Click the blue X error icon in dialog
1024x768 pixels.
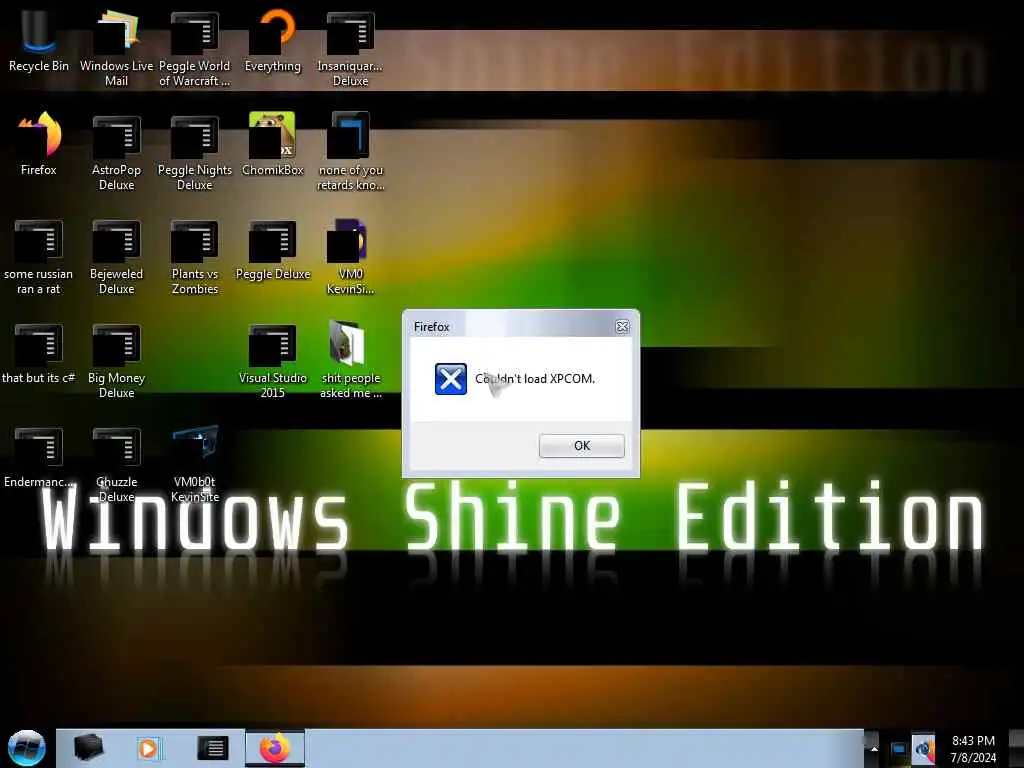(451, 379)
